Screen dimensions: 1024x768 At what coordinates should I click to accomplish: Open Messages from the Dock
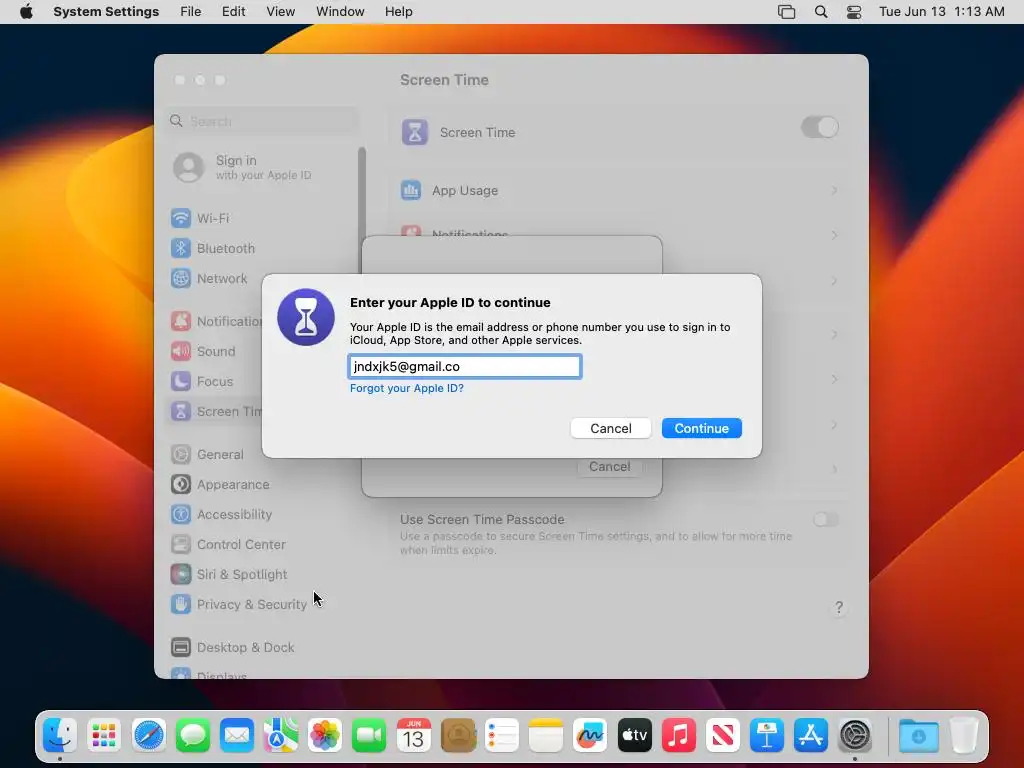193,735
